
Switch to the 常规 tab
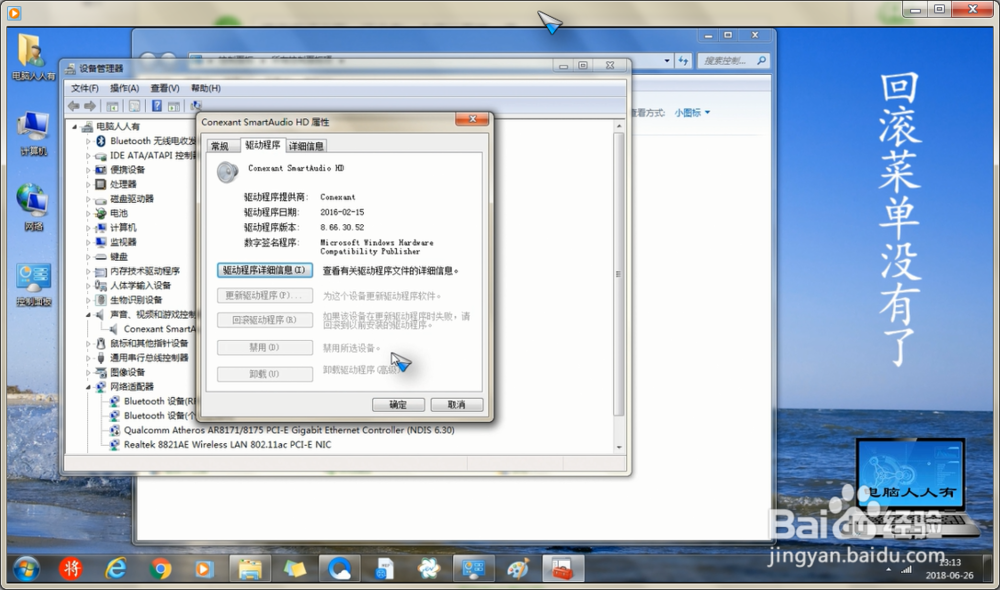(220, 146)
